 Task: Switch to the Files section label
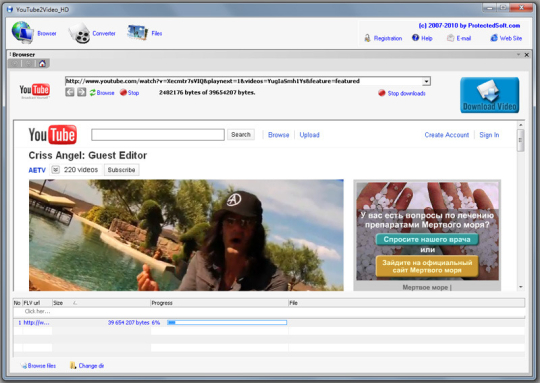pyautogui.click(x=157, y=33)
